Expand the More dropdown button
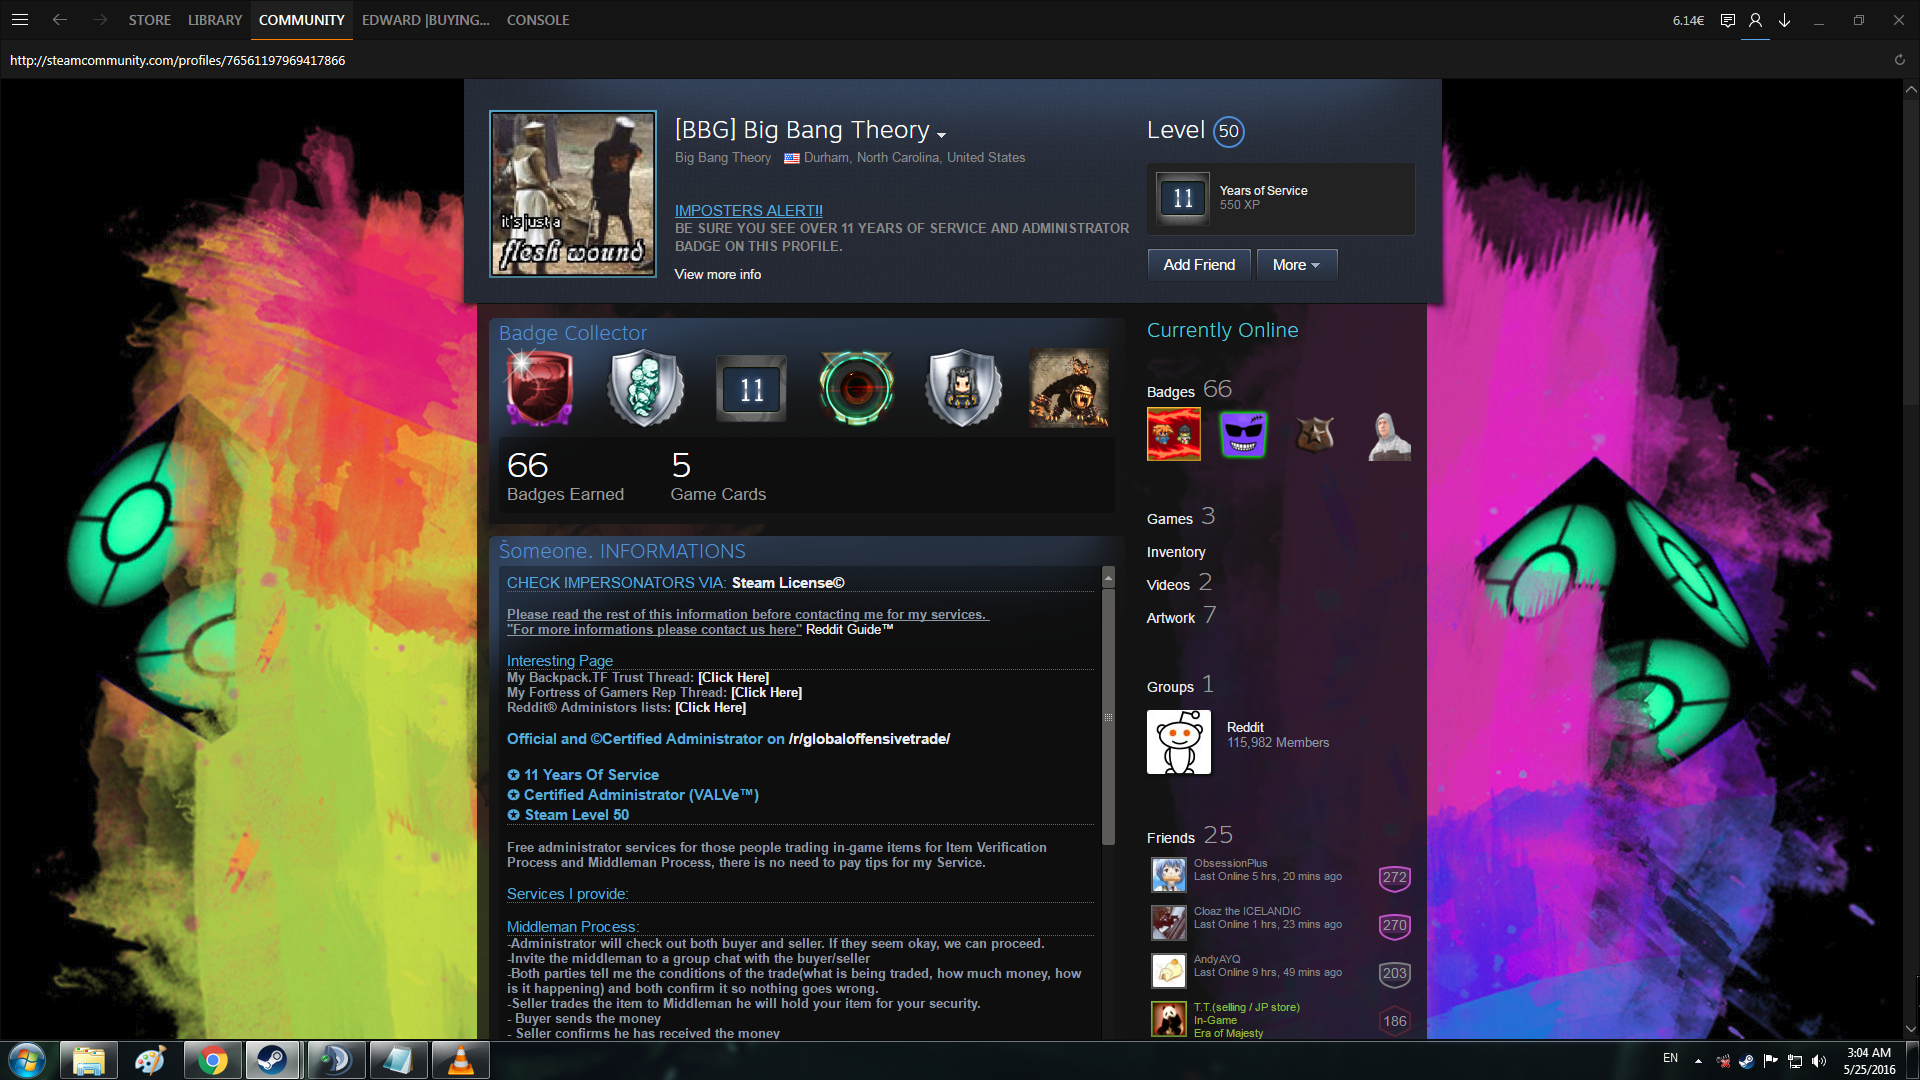Image resolution: width=1920 pixels, height=1080 pixels. click(1296, 265)
